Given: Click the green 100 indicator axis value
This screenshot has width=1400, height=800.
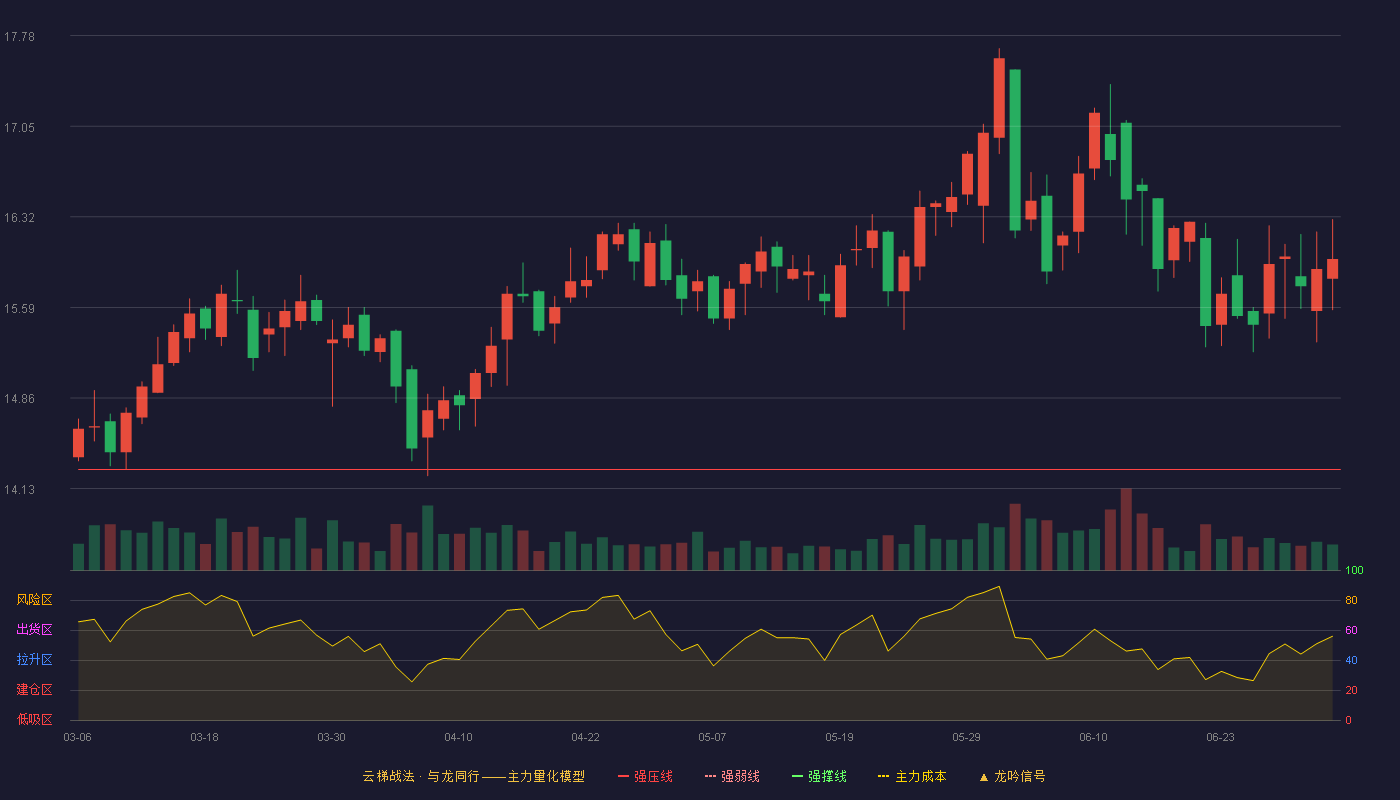Looking at the screenshot, I should pyautogui.click(x=1354, y=571).
